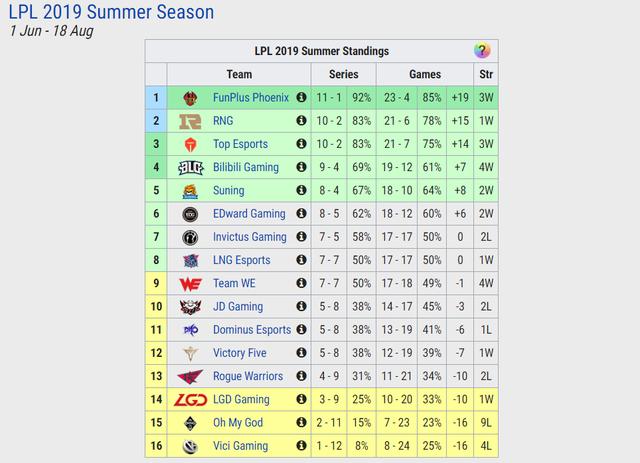Click the rainbow help question mark icon
640x463 pixels.
pos(482,51)
